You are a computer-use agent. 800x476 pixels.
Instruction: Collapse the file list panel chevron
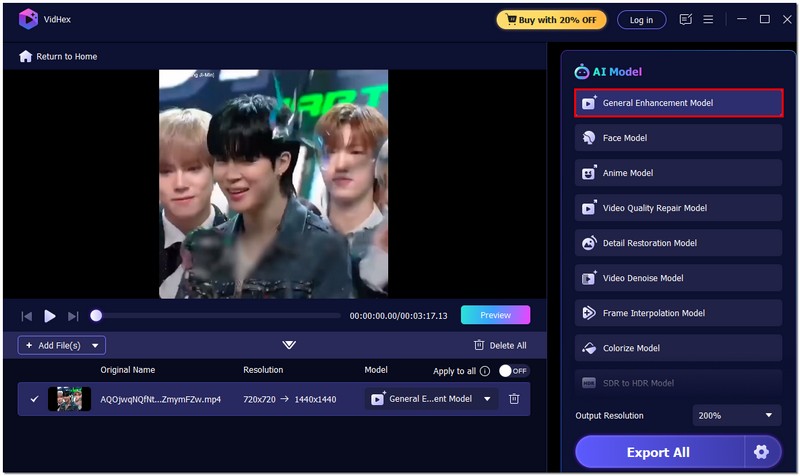pyautogui.click(x=289, y=345)
